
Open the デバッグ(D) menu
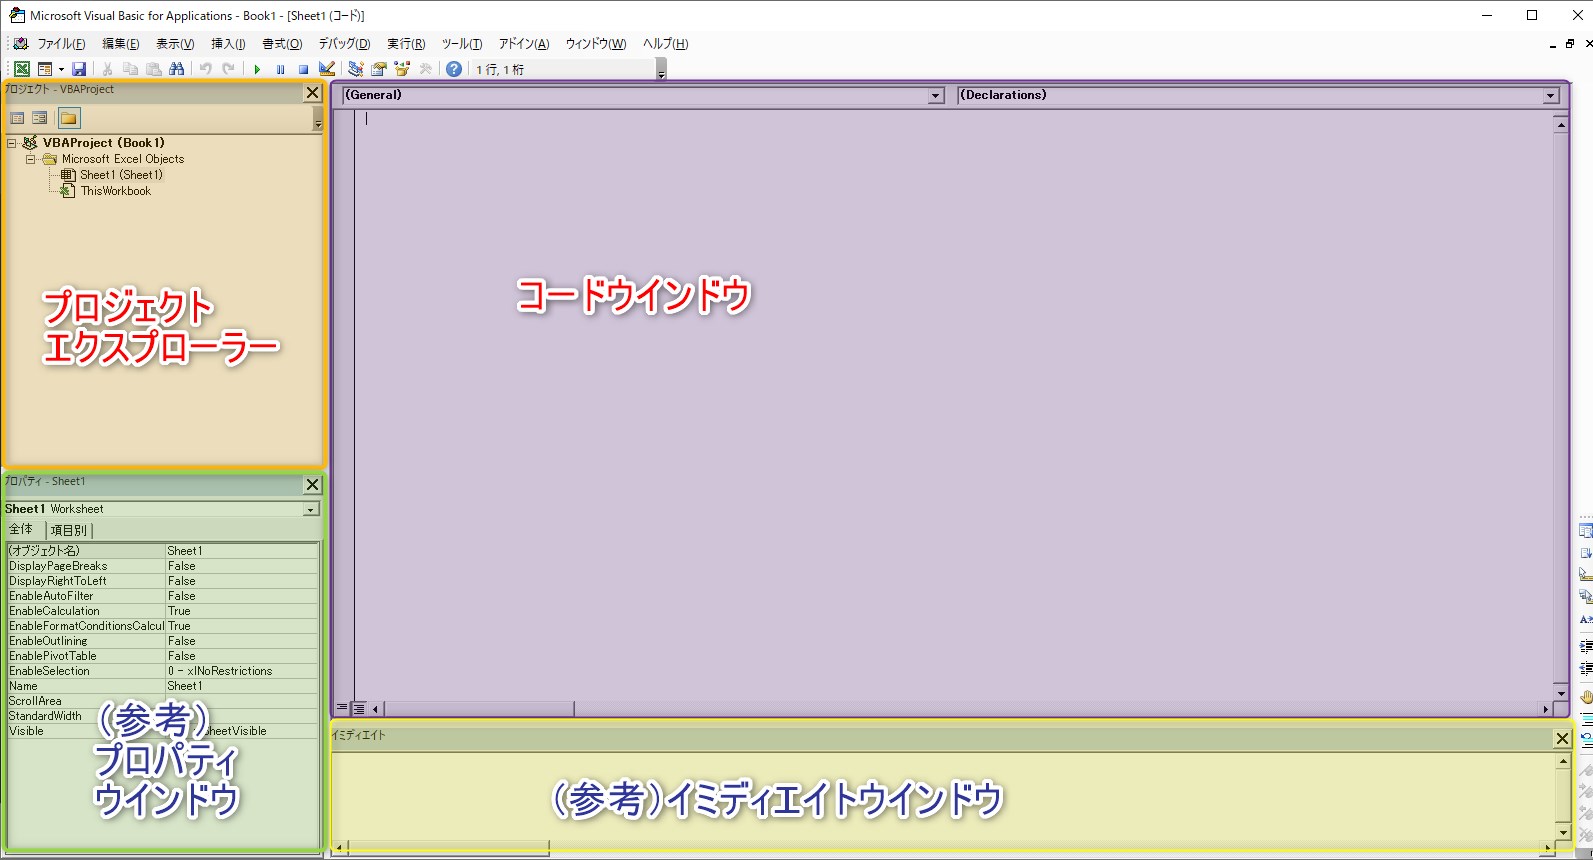(344, 44)
